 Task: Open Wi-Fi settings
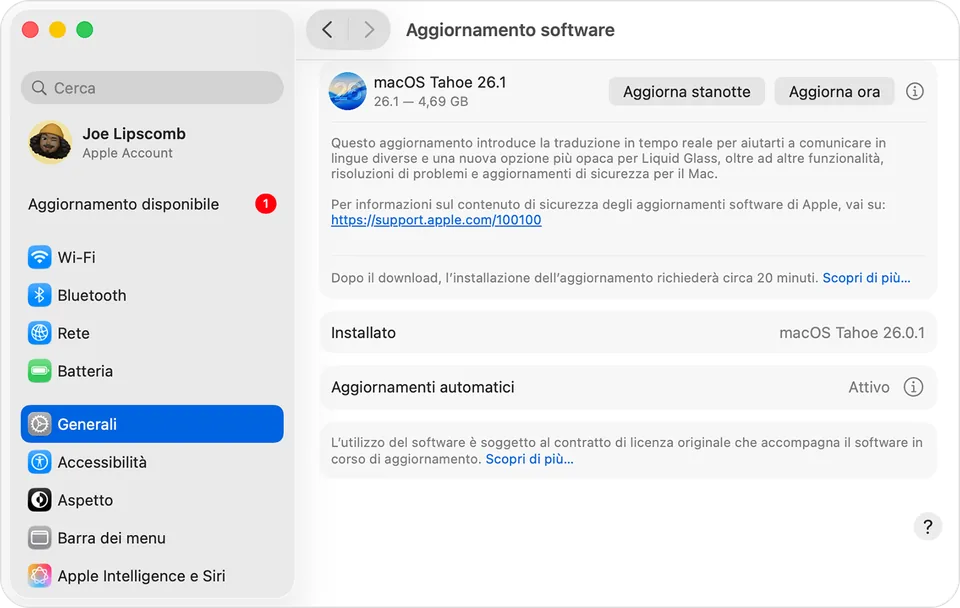click(x=152, y=257)
